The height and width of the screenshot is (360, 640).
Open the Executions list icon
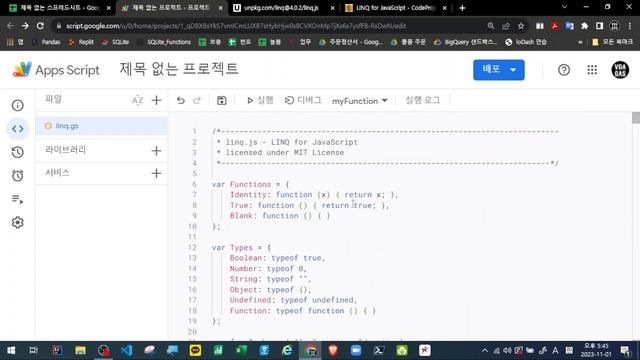click(x=18, y=199)
